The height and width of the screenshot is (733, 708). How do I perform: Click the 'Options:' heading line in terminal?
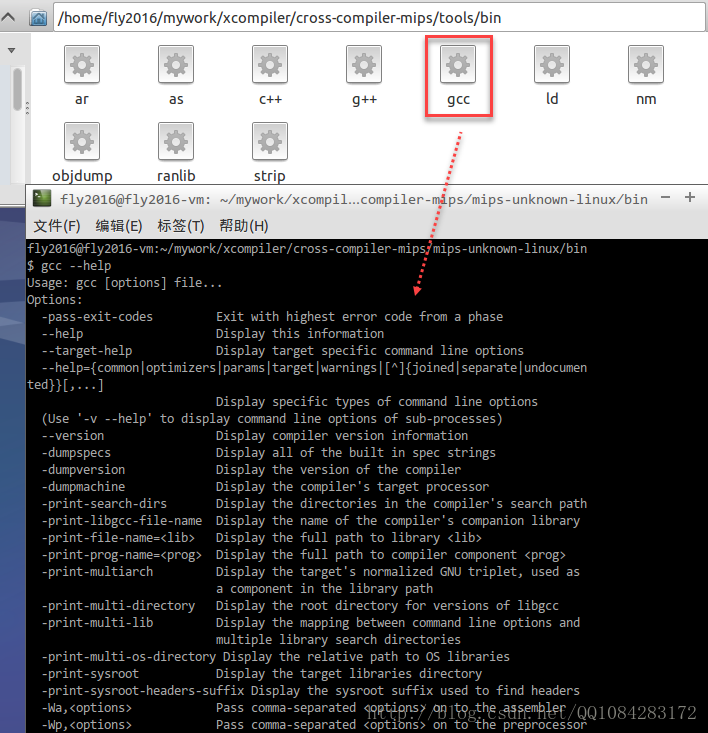[54, 300]
